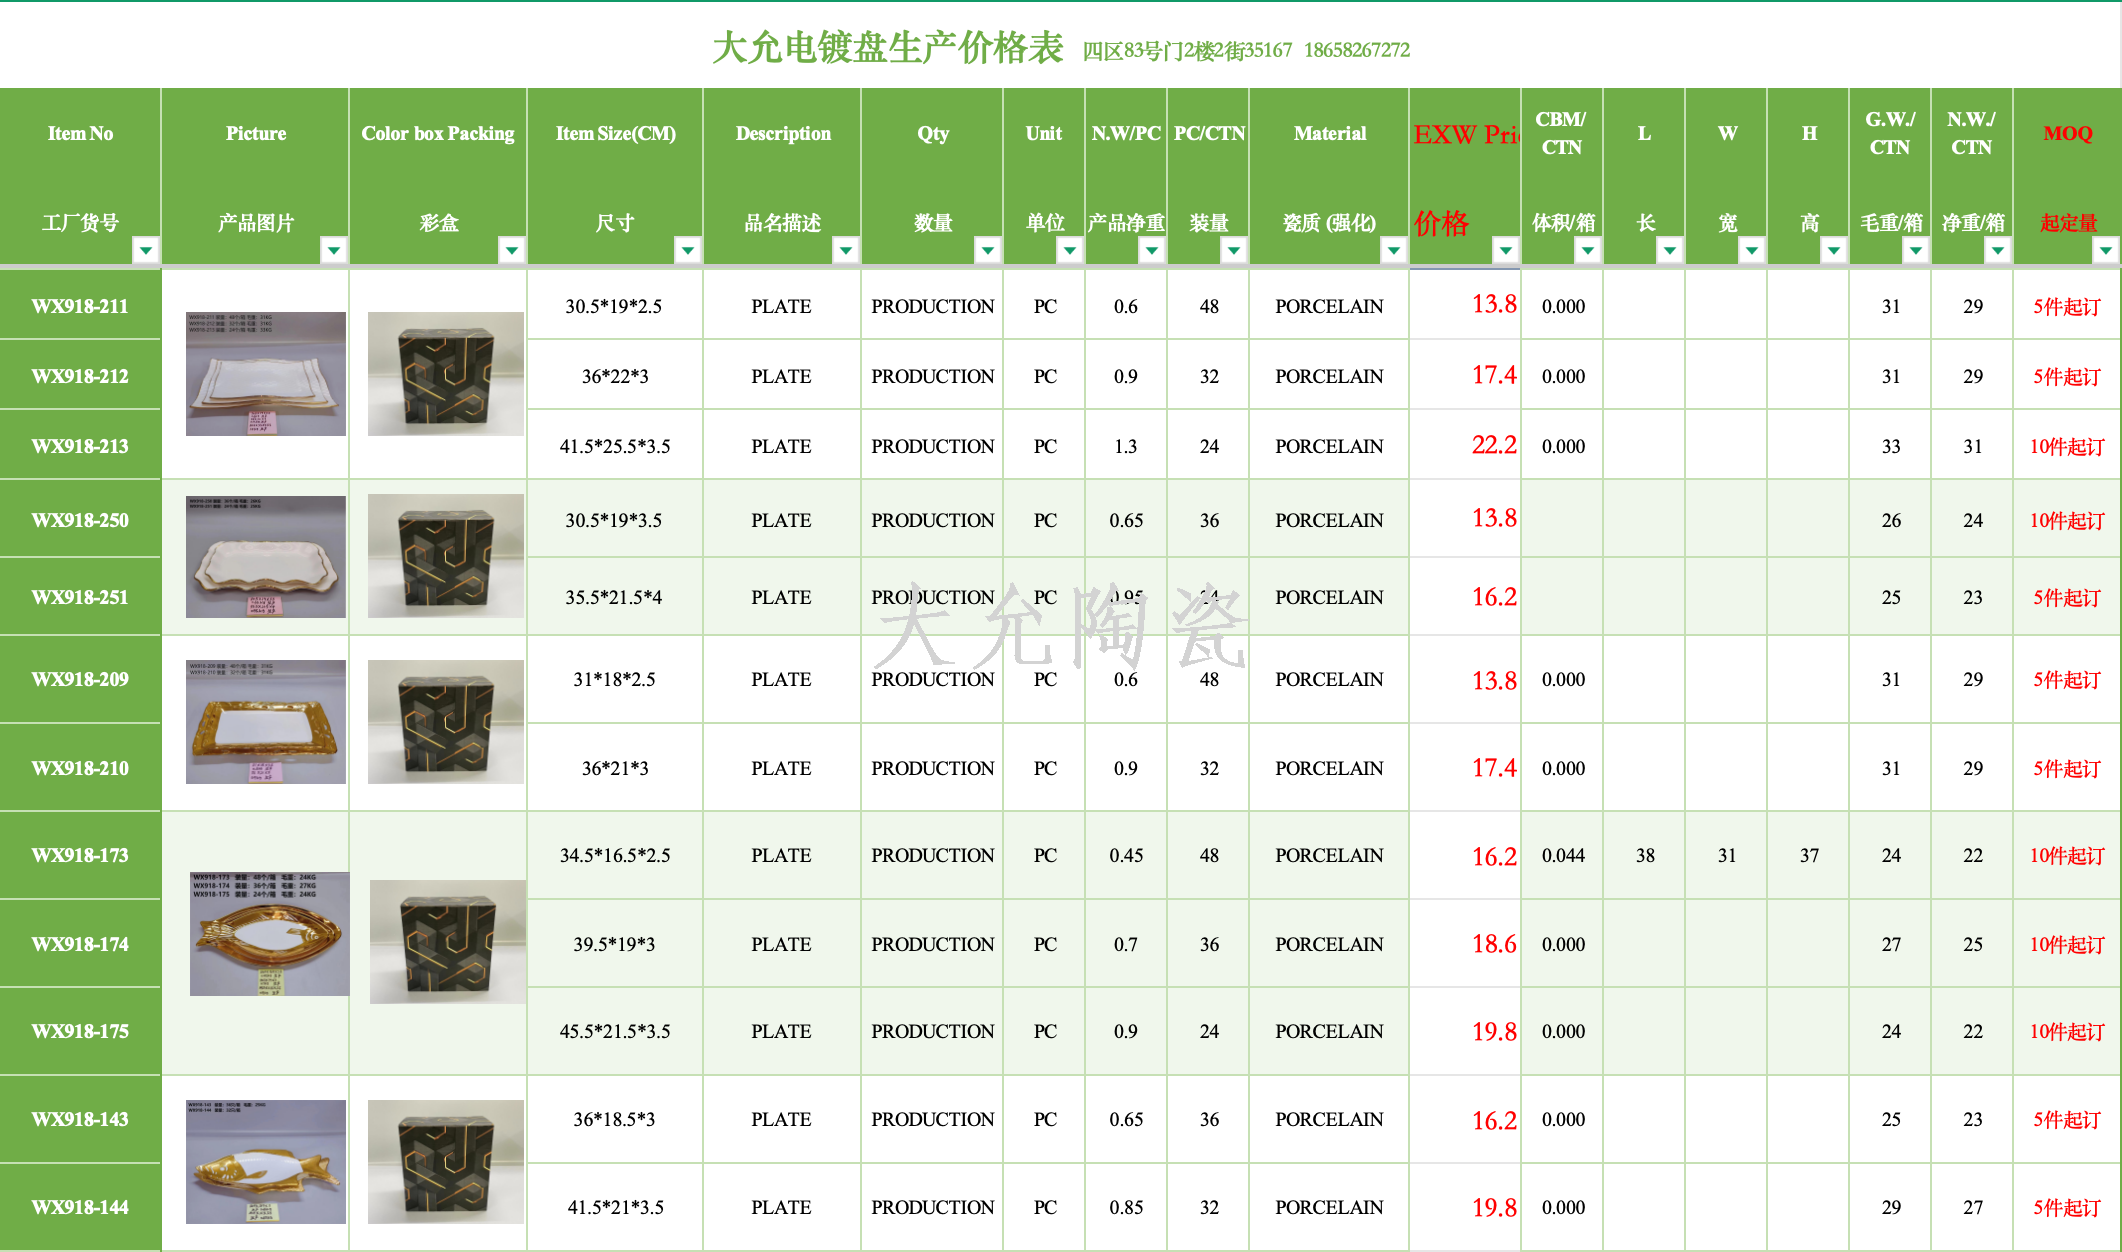Click the Description column filter arrow

846,250
